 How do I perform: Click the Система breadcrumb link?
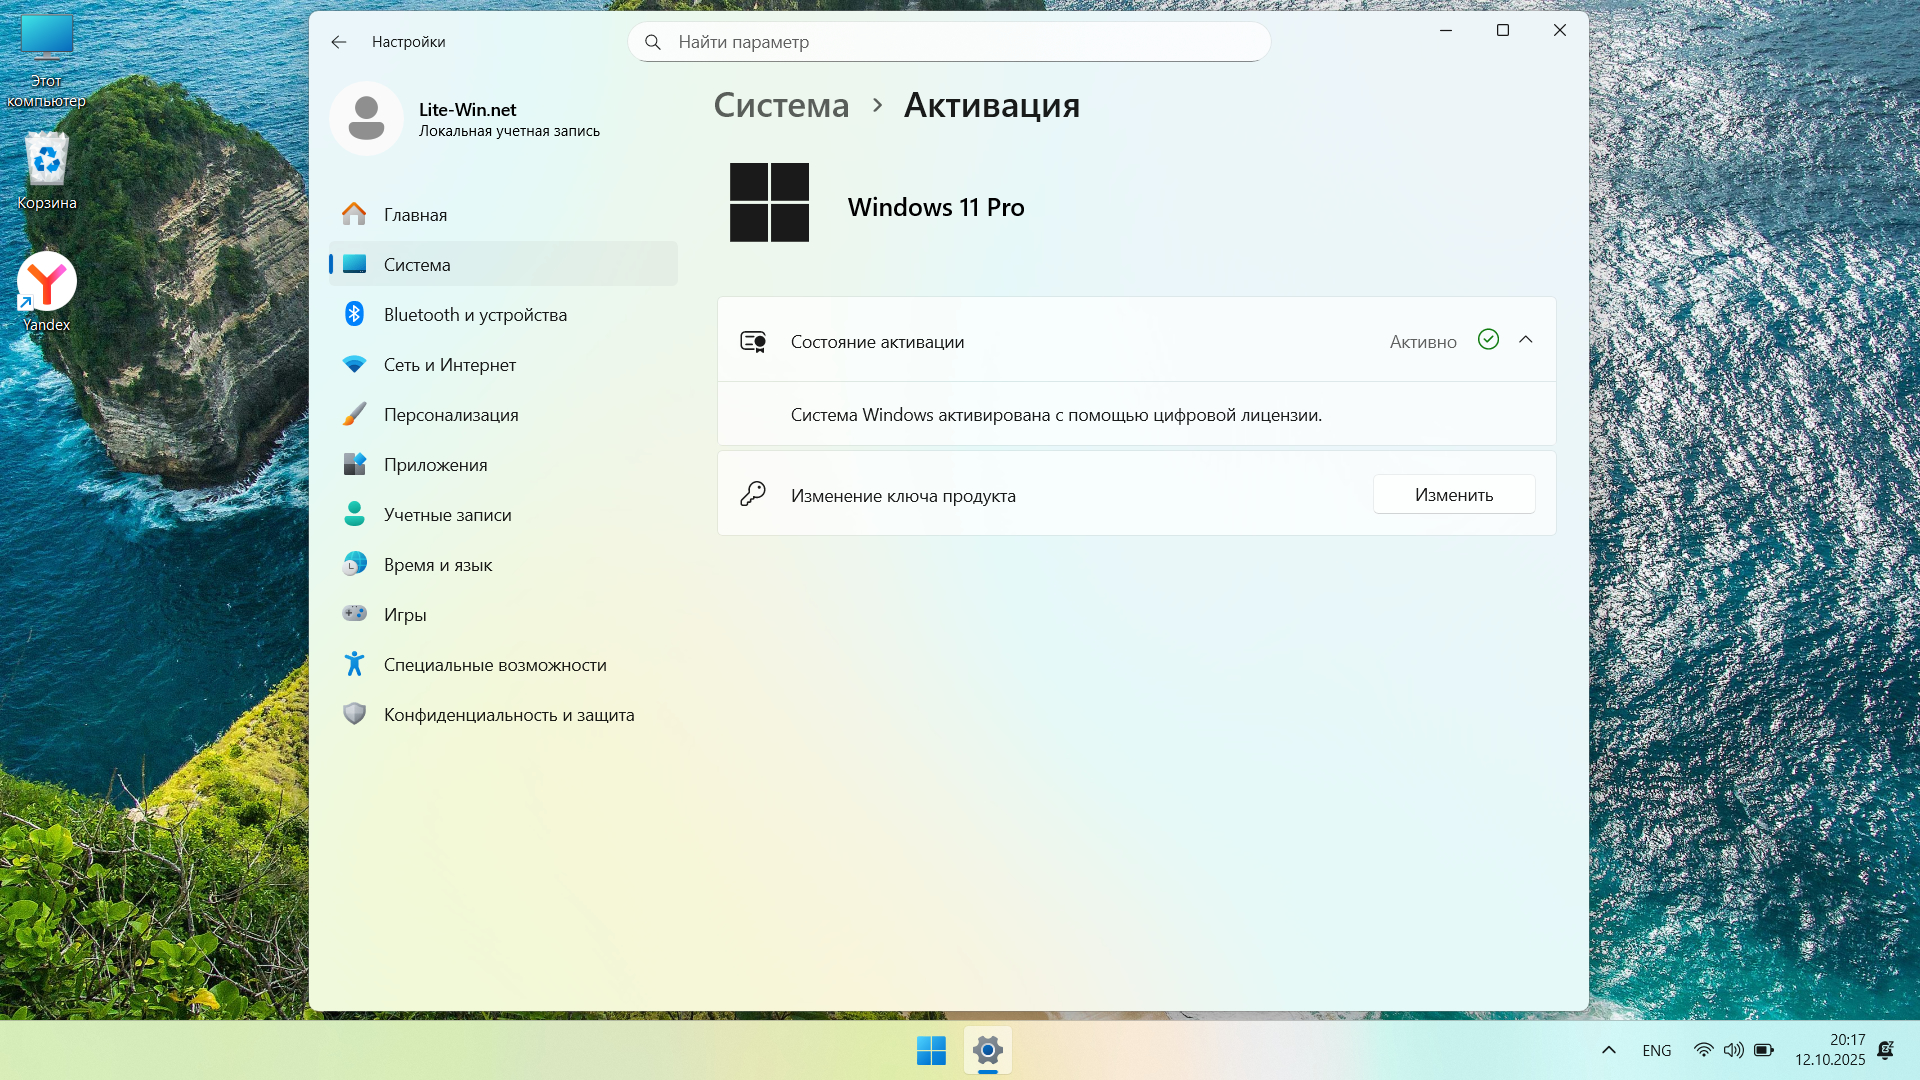point(781,105)
